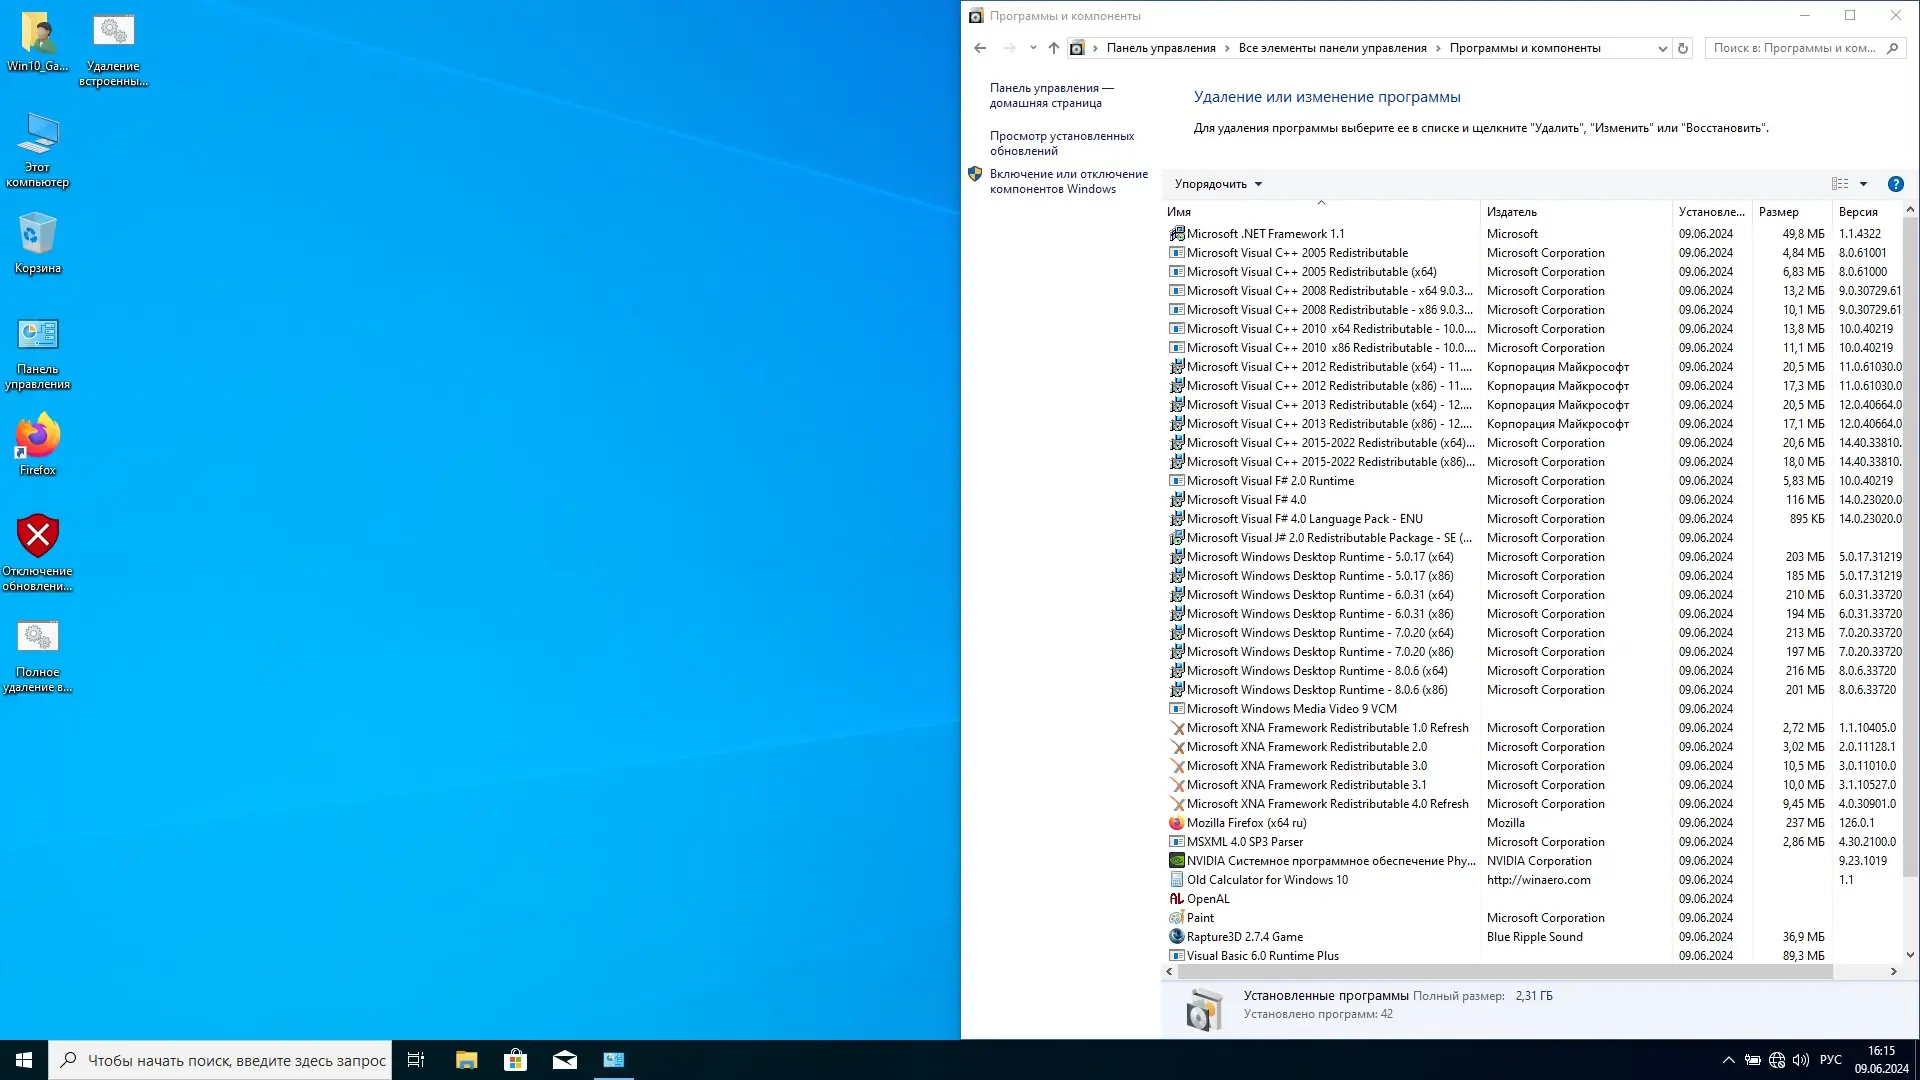Open Просмотр установленных обновлений

point(1062,142)
